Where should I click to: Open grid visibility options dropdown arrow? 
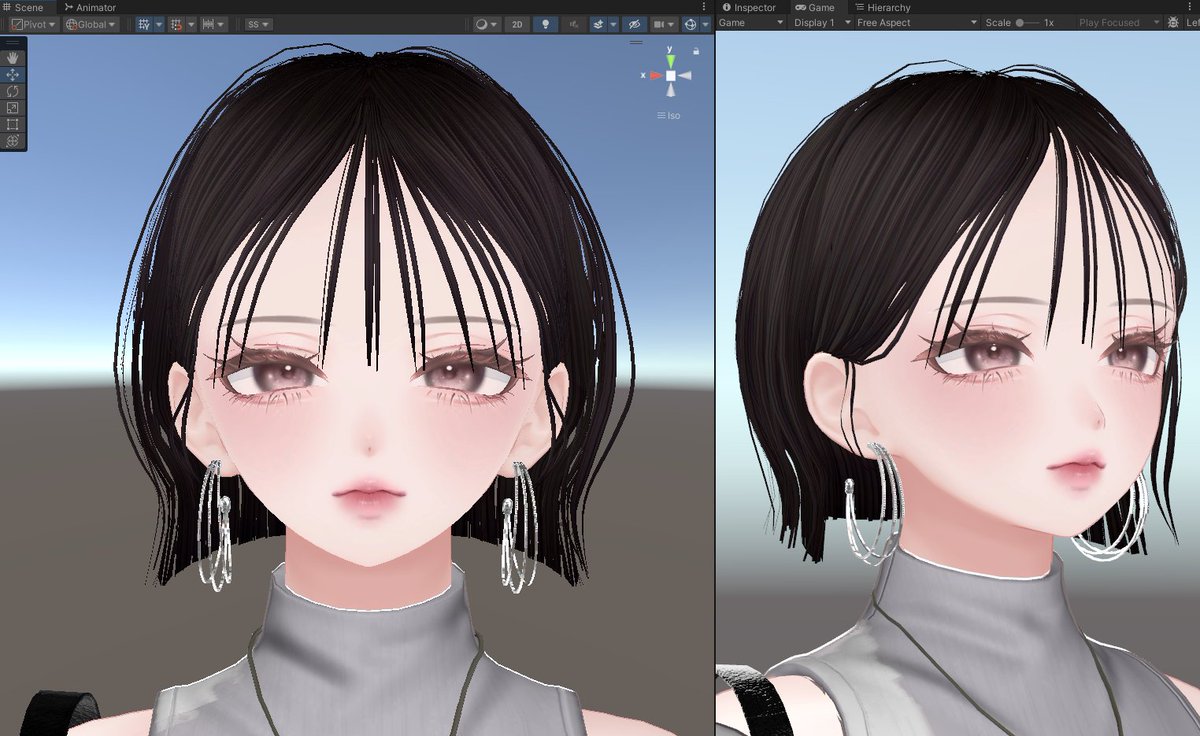click(158, 24)
